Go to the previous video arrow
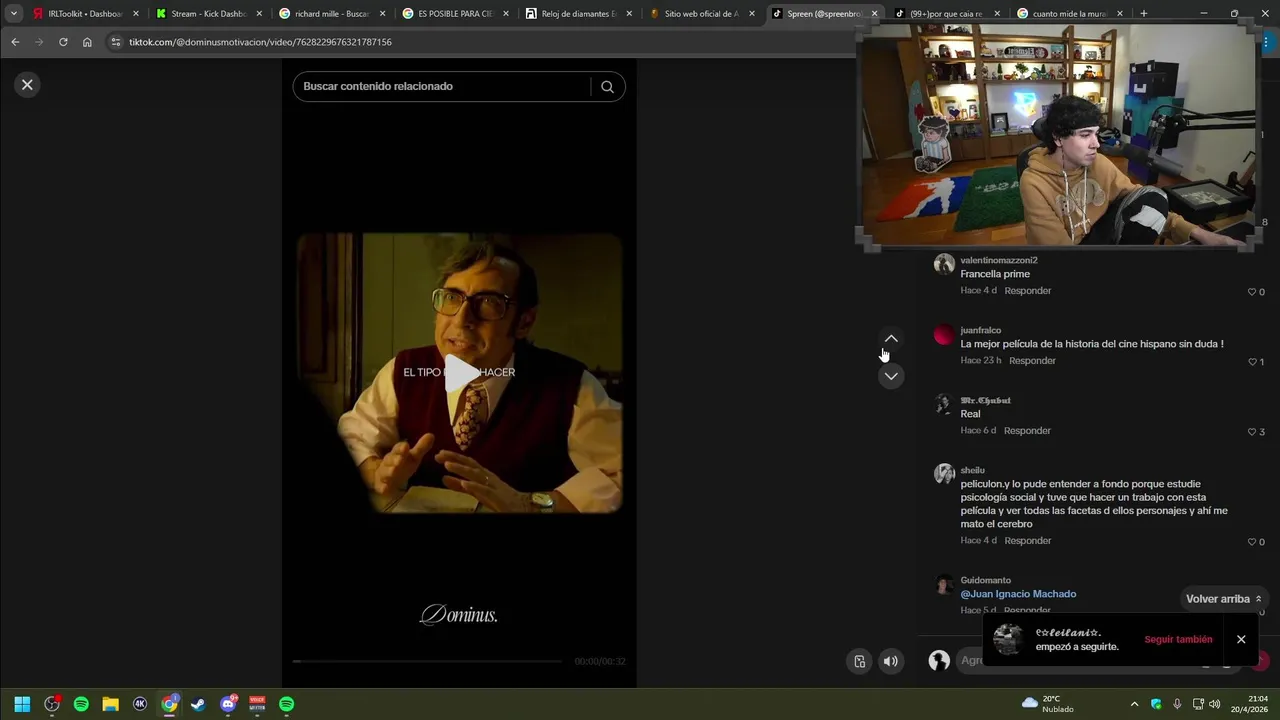1280x720 pixels. click(891, 339)
